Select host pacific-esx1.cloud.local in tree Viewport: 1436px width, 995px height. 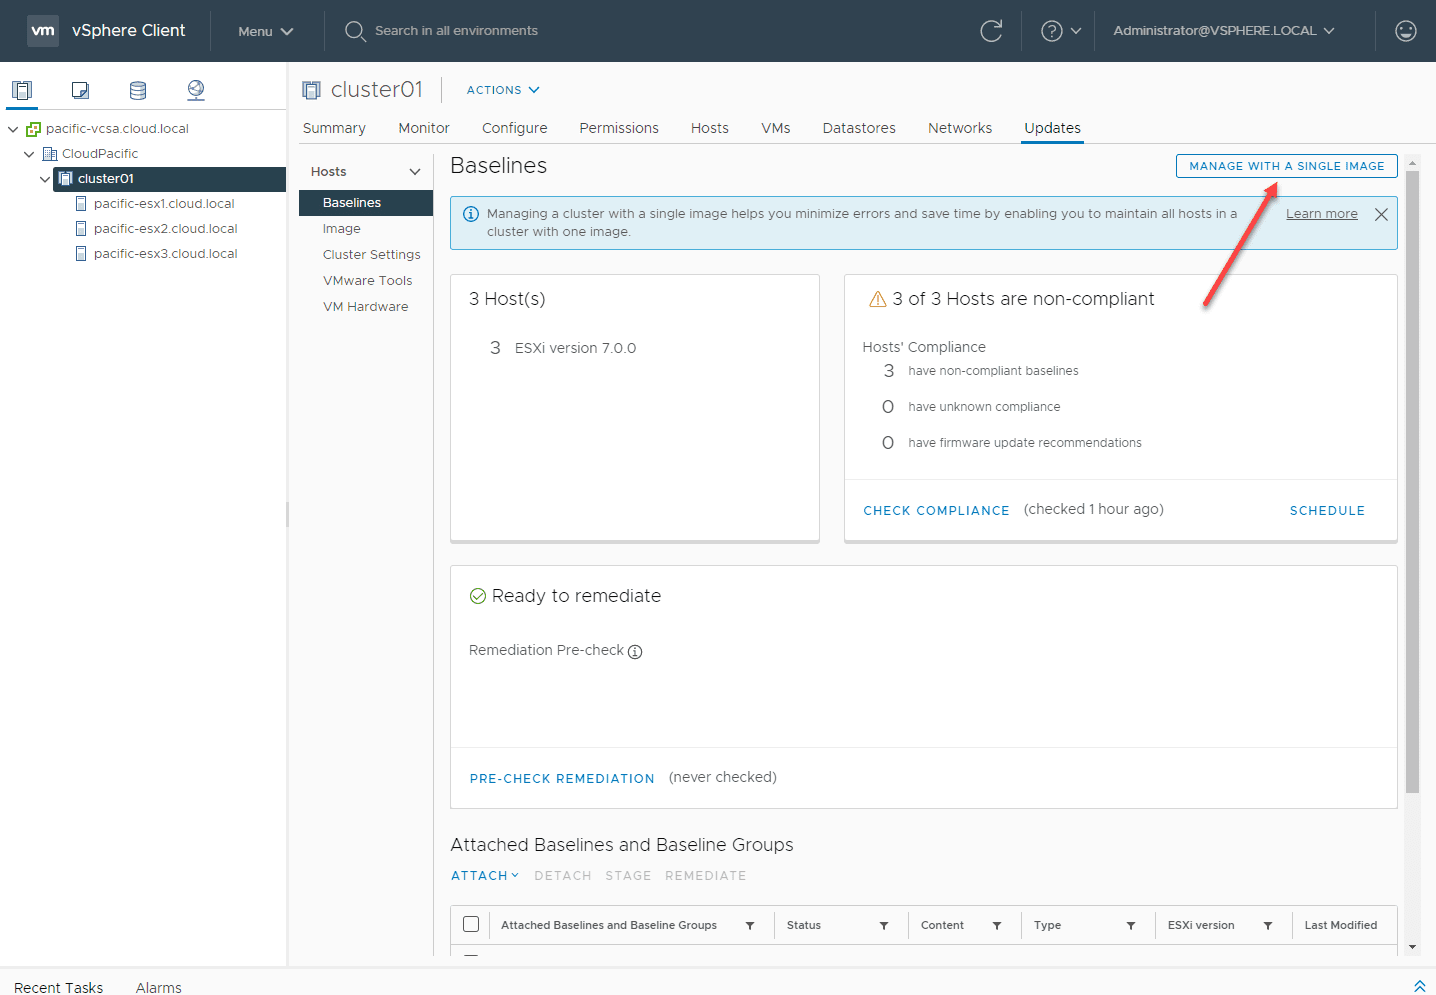click(x=164, y=204)
